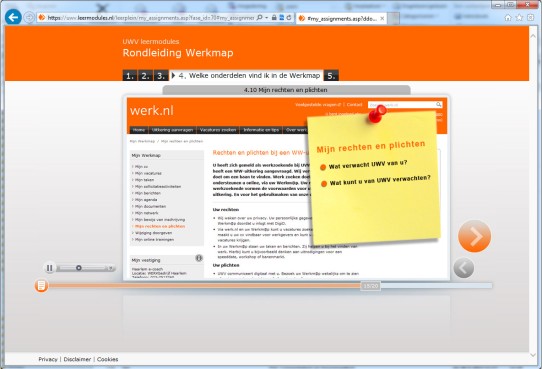Viewport: 542px width, 369px height.
Task: Click the orange next slide arrow
Action: tap(474, 236)
